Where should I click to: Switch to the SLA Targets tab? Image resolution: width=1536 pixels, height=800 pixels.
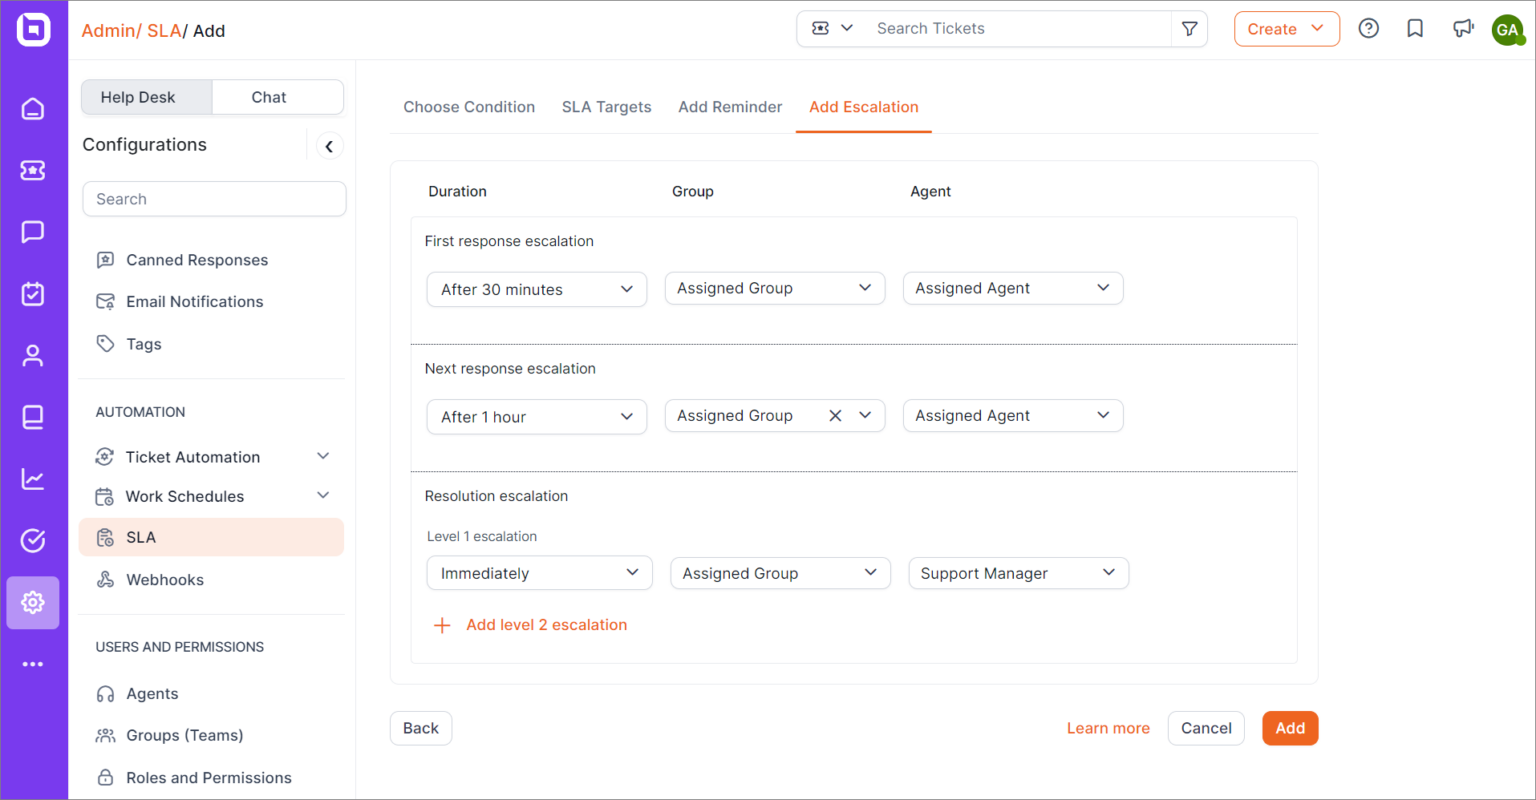click(606, 106)
